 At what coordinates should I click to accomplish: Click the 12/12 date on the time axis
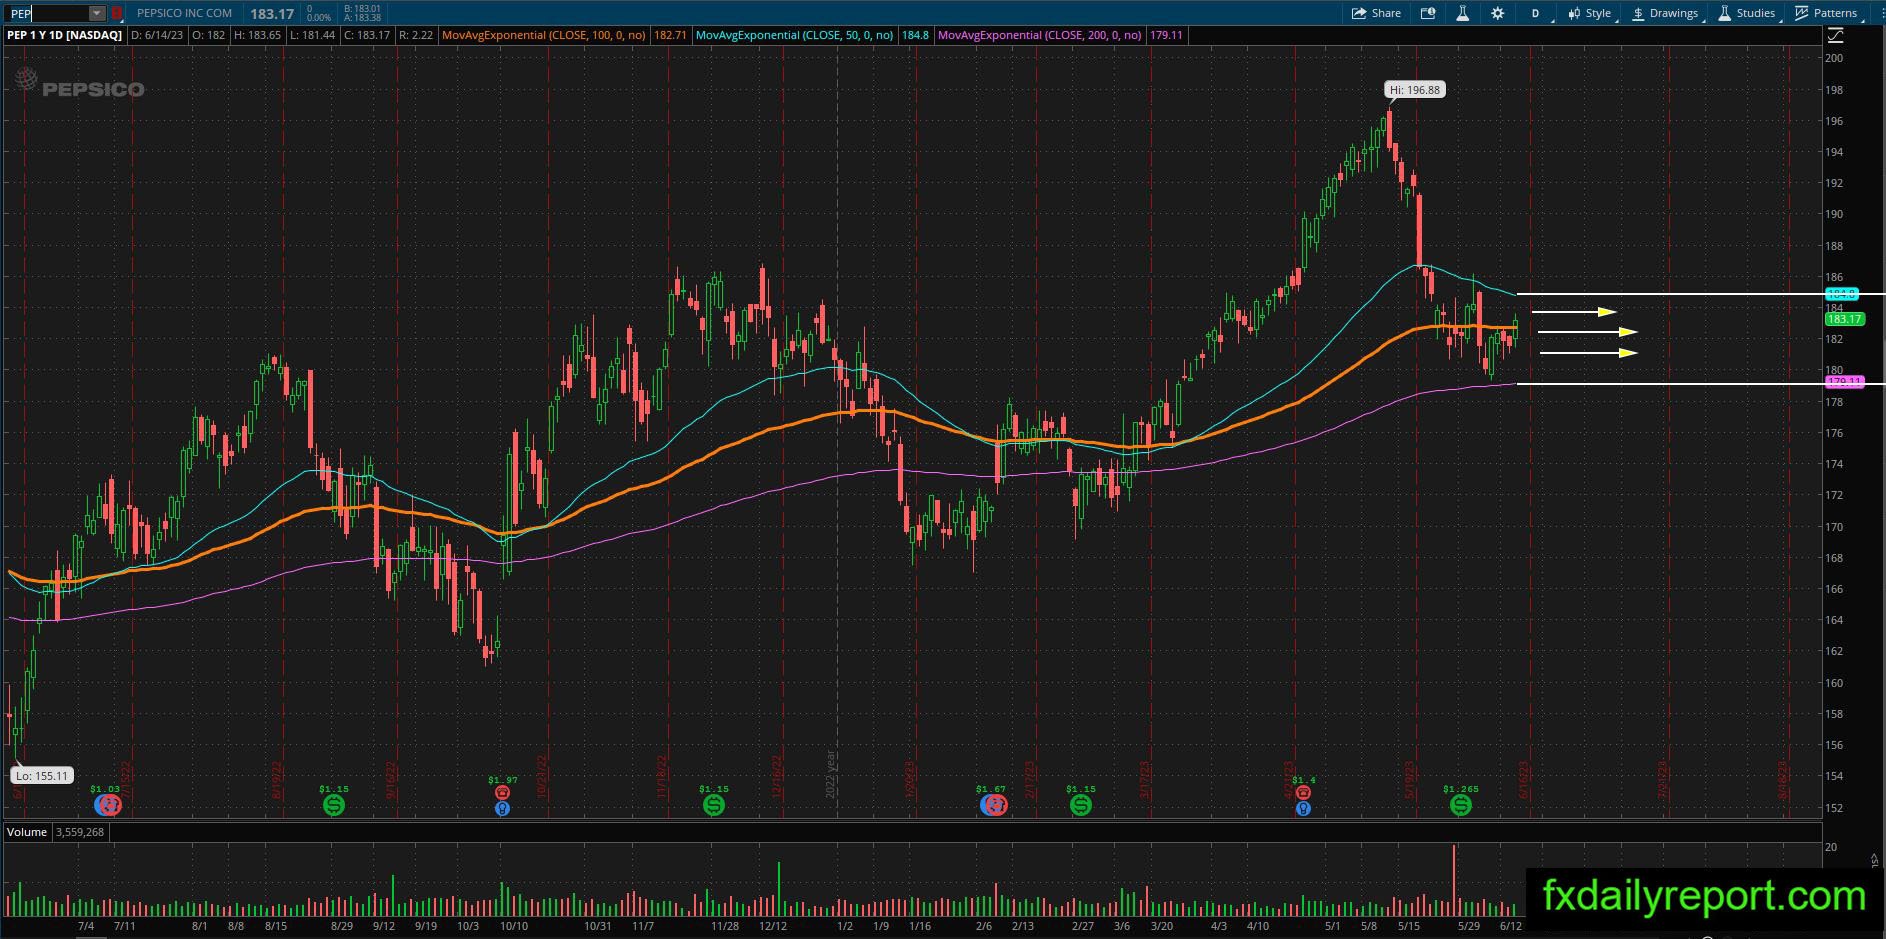[x=773, y=927]
